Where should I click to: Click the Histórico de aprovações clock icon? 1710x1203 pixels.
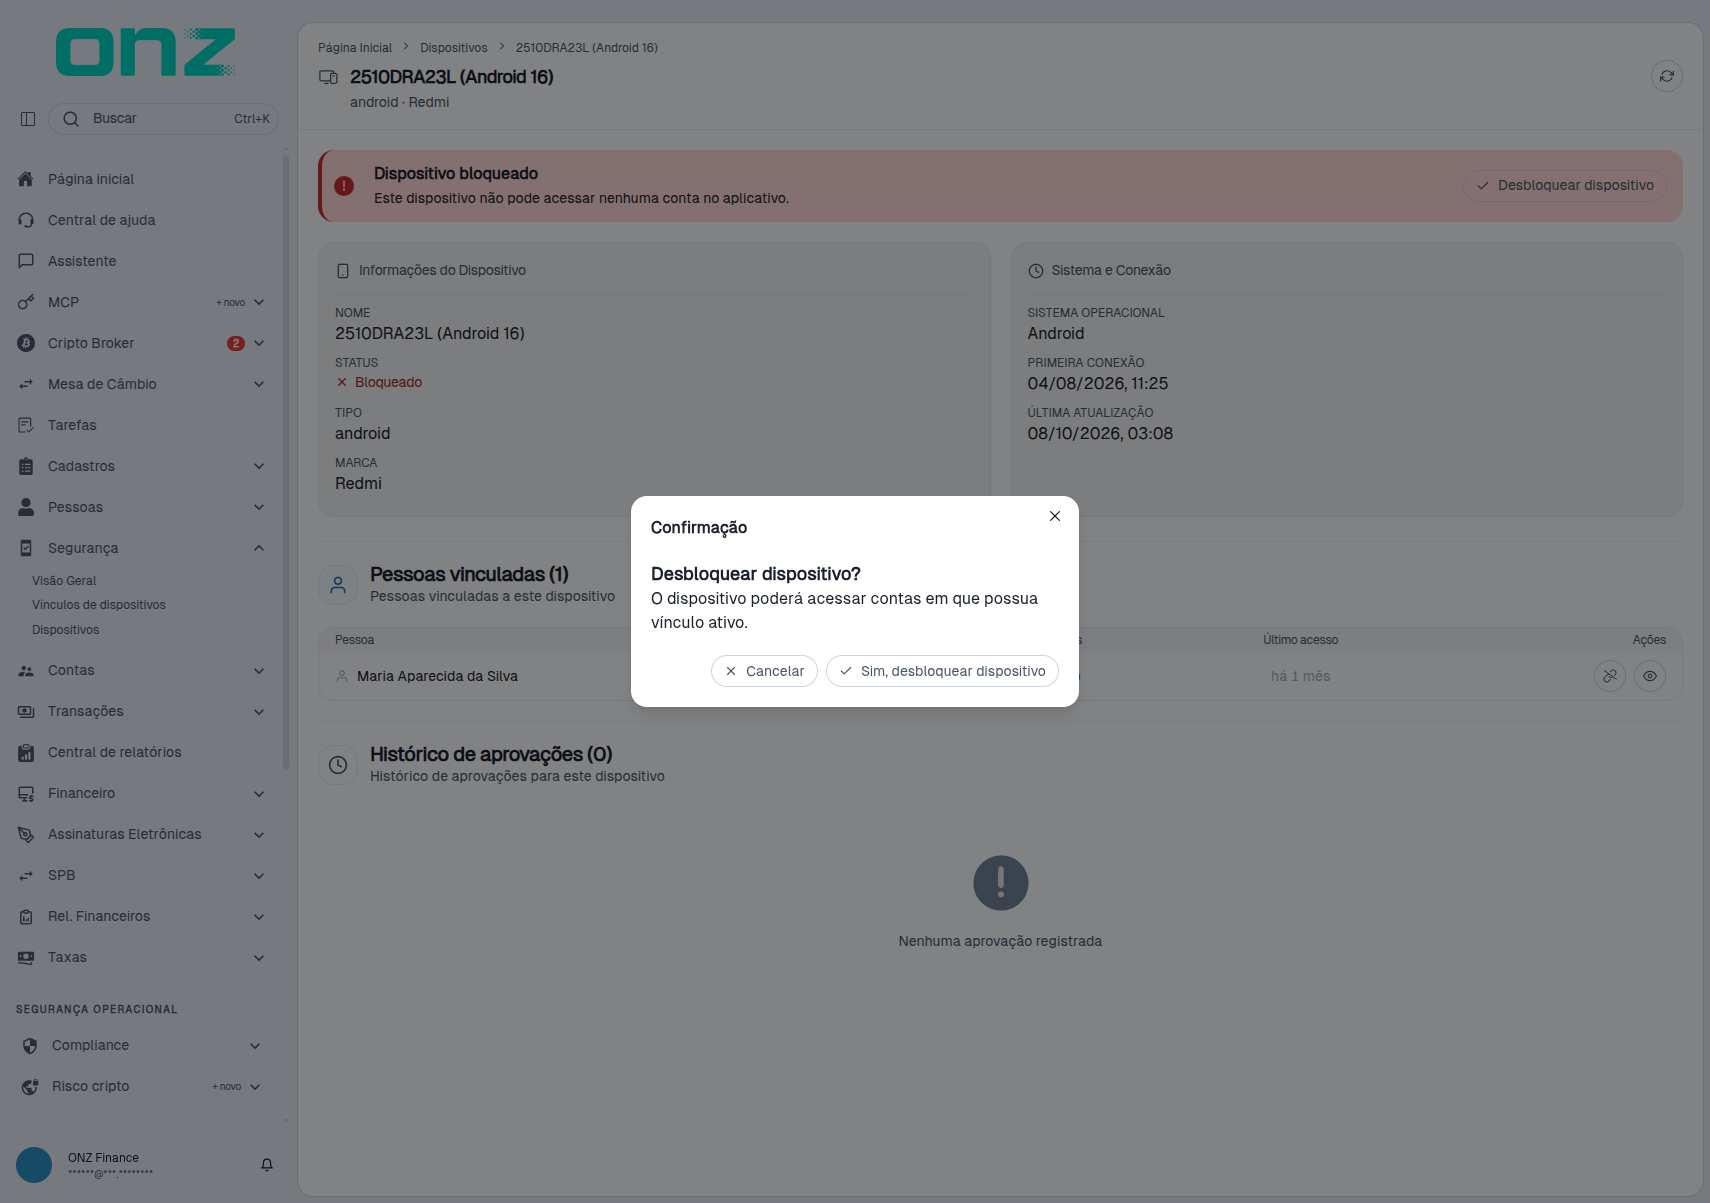coord(338,765)
